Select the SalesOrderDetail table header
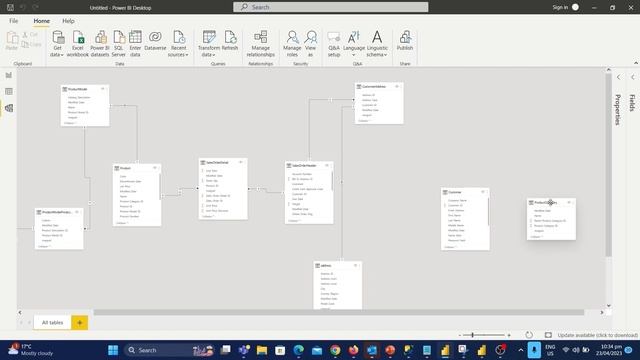The height and width of the screenshot is (360, 640). 223,162
